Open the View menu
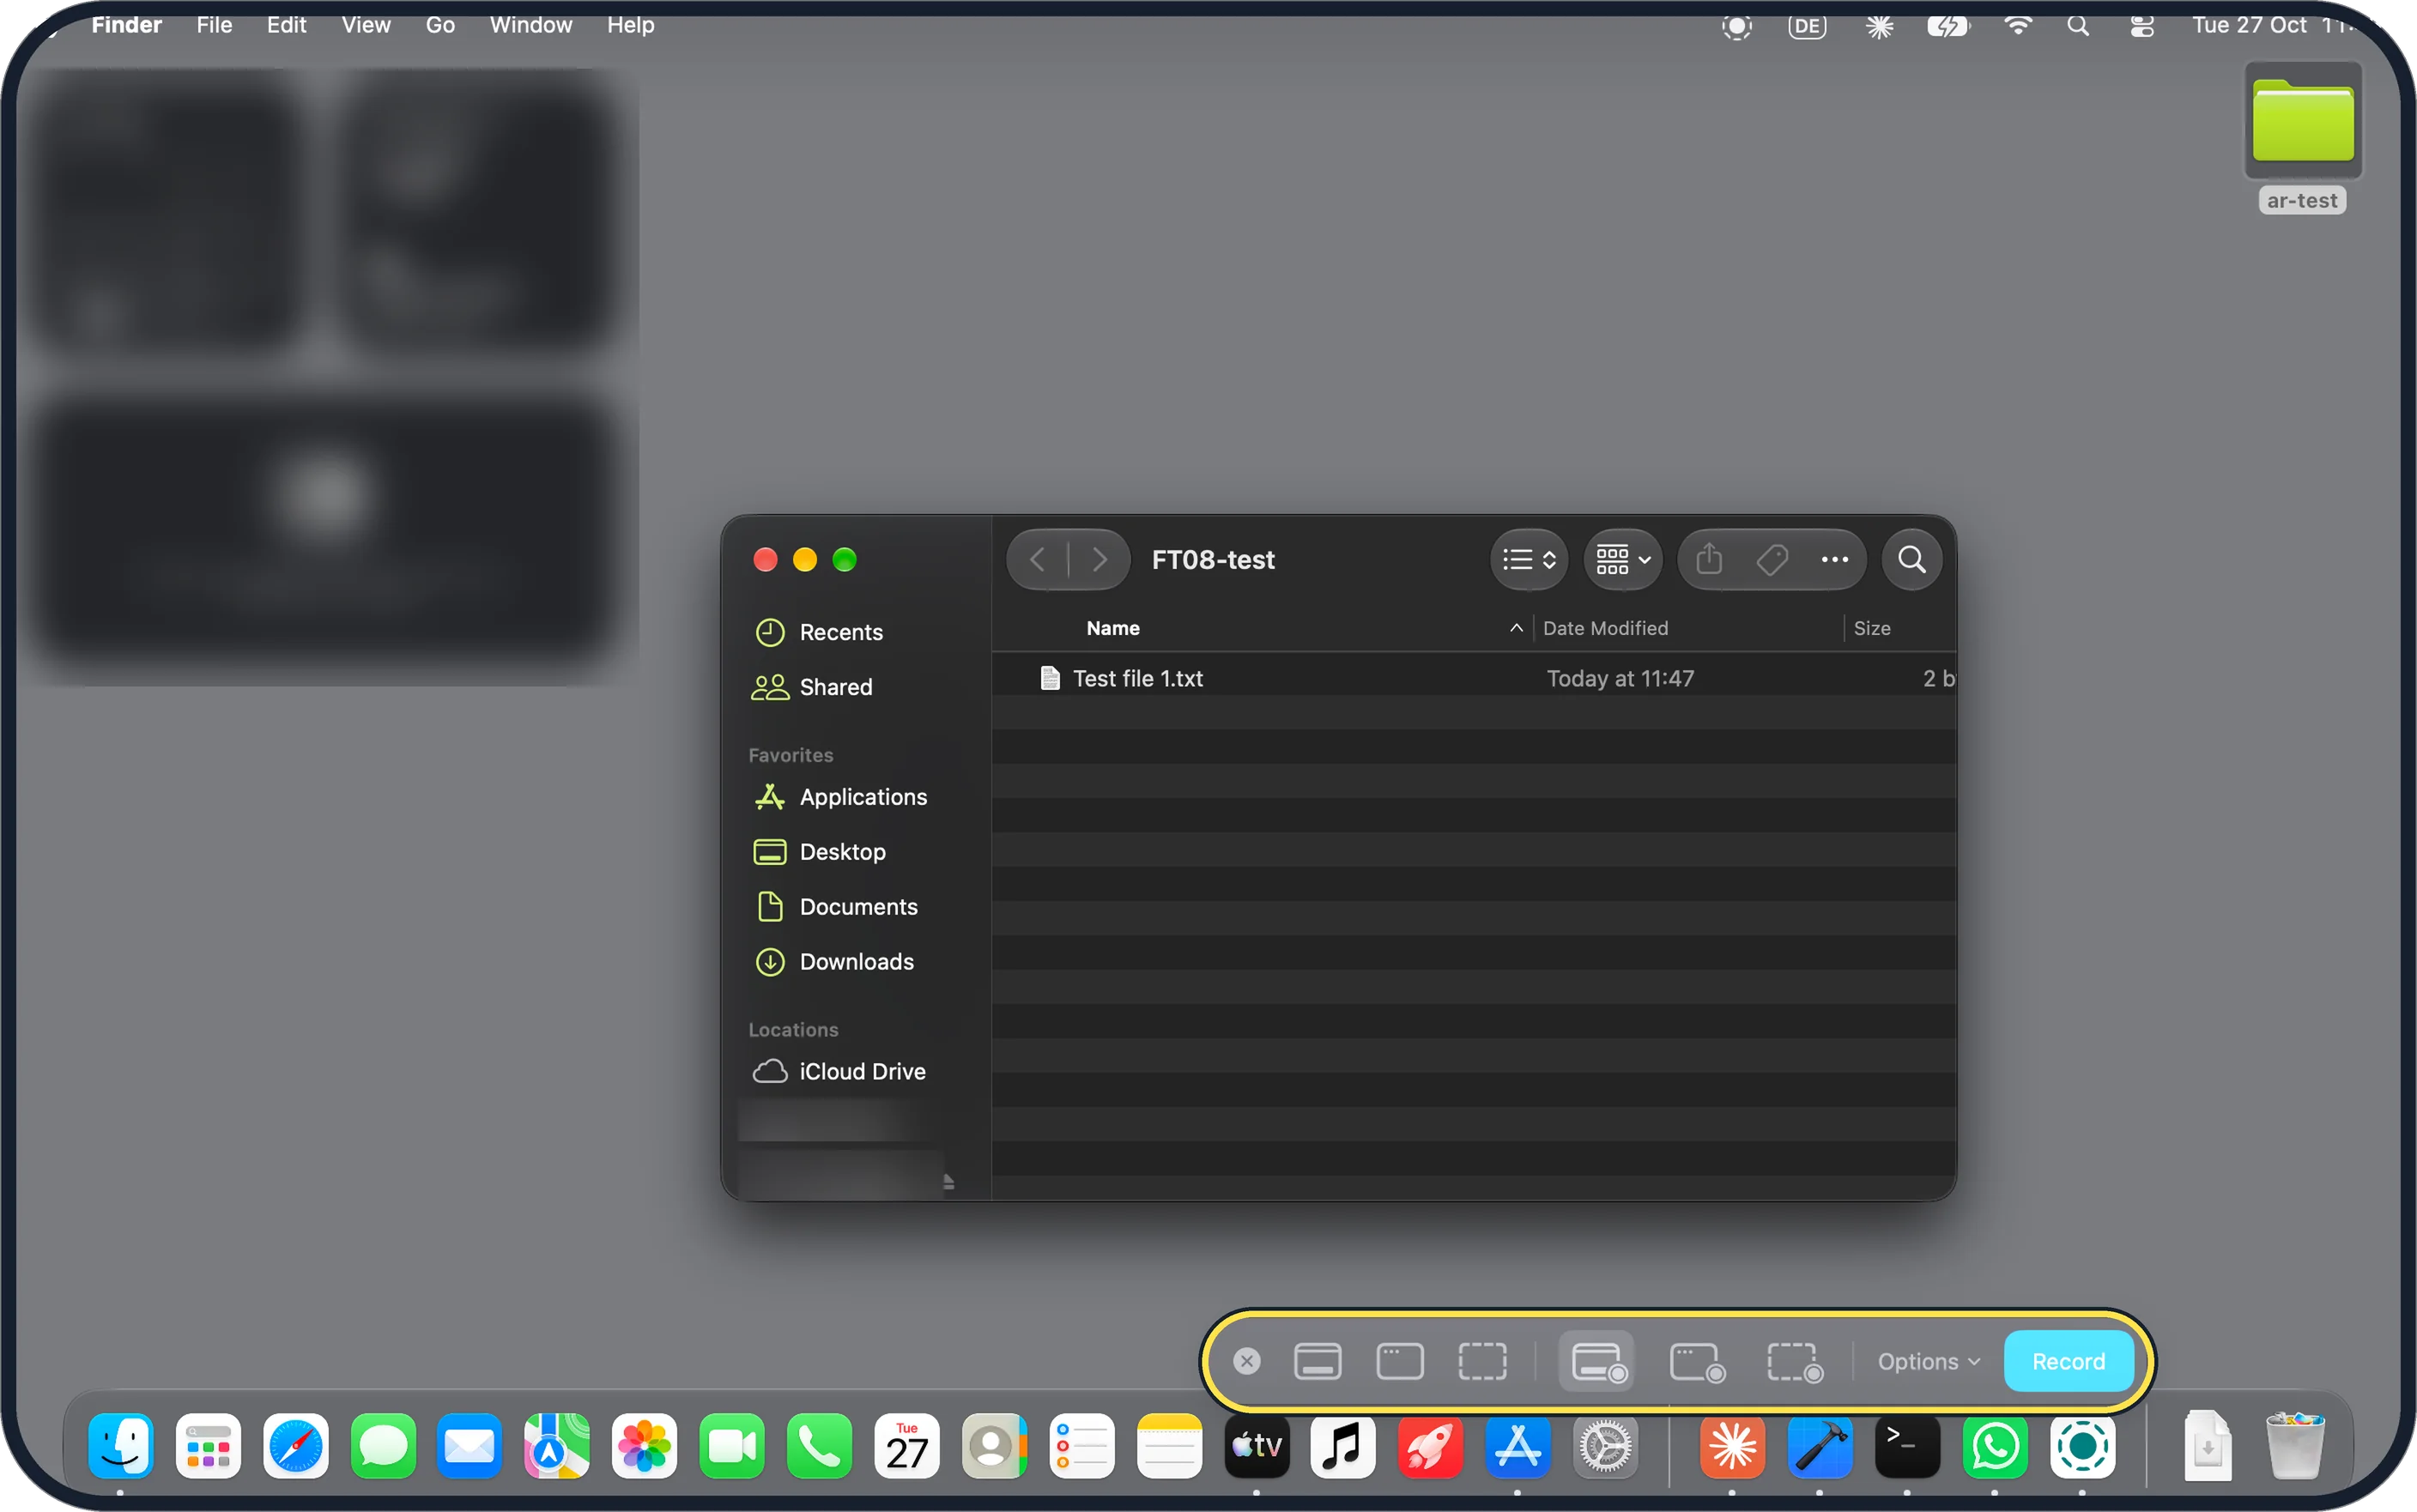 [x=365, y=25]
